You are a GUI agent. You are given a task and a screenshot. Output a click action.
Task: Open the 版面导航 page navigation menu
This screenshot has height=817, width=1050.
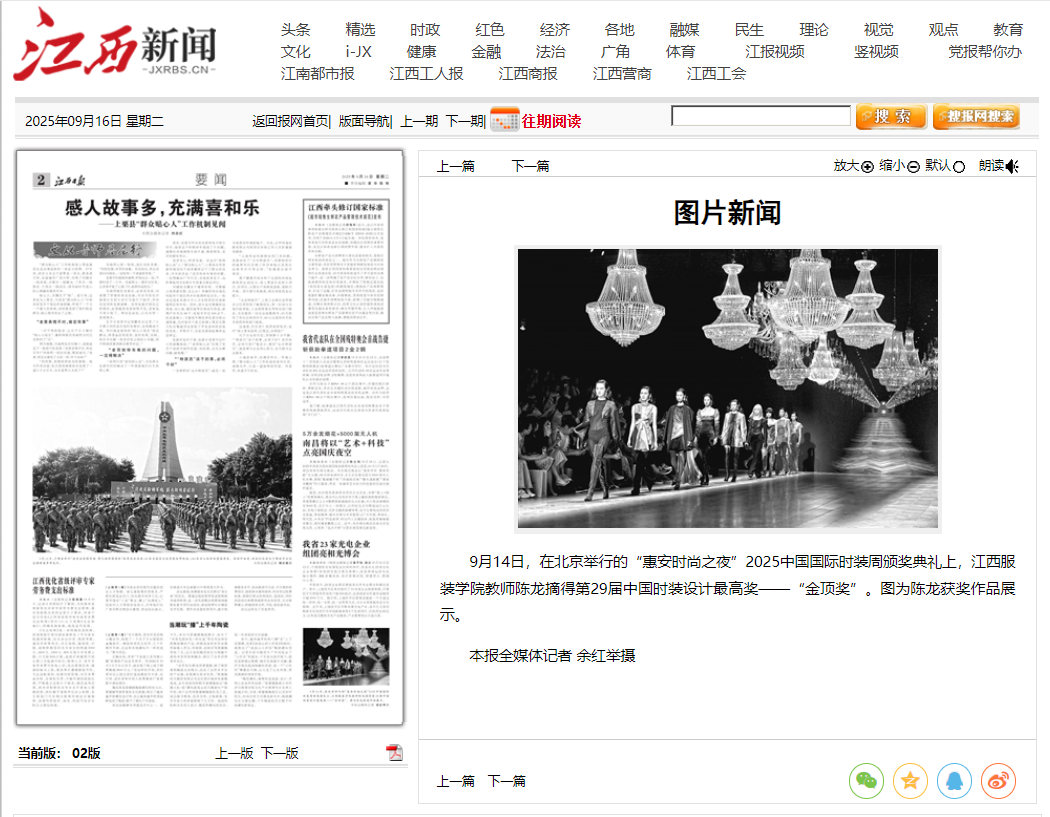click(x=363, y=121)
